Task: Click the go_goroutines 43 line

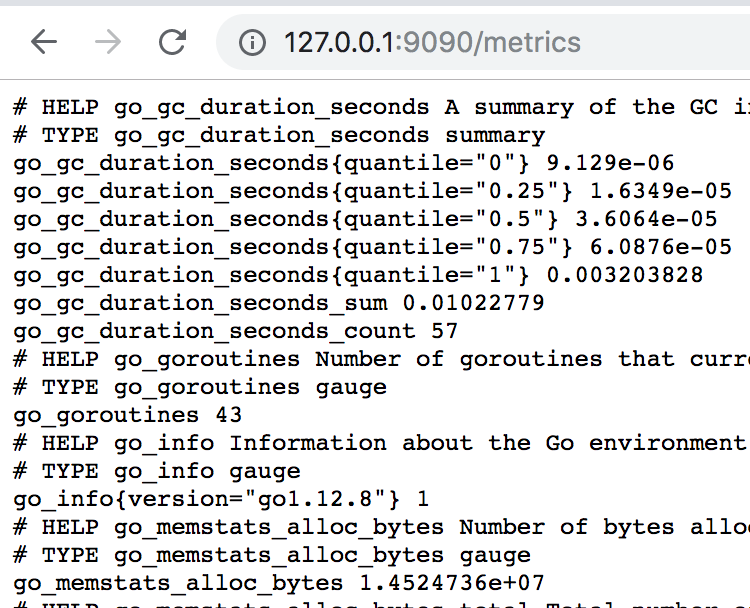Action: pos(128,415)
